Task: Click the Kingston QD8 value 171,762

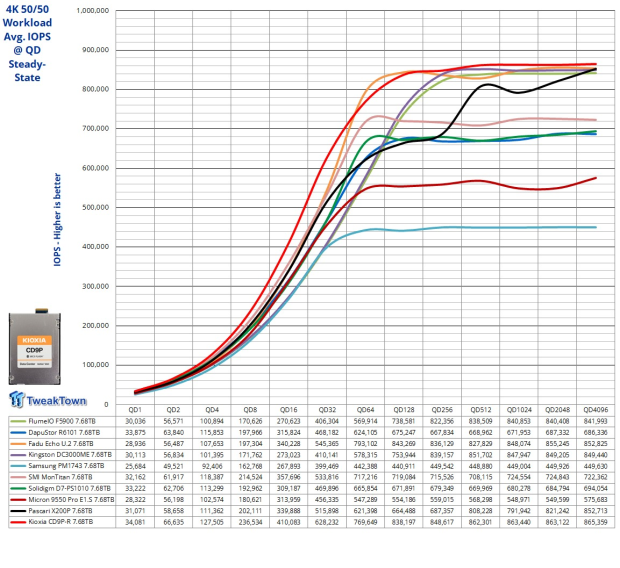Action: 250,455
